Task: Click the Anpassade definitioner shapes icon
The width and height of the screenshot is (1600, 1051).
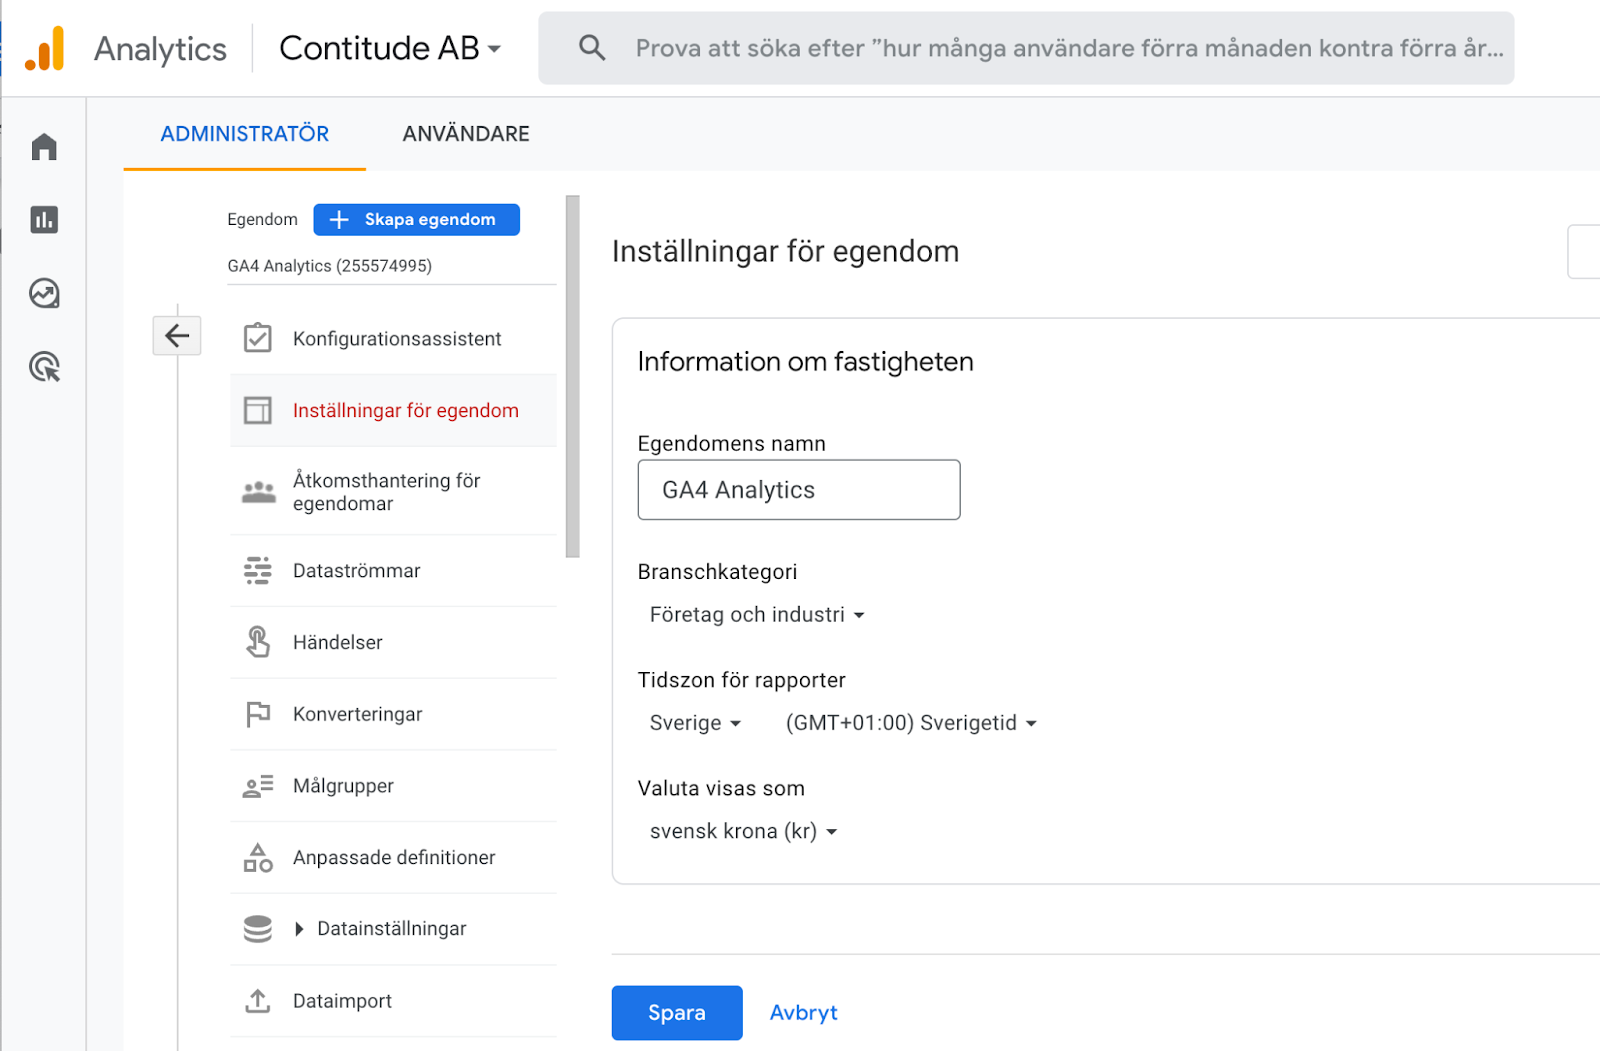Action: 258,857
